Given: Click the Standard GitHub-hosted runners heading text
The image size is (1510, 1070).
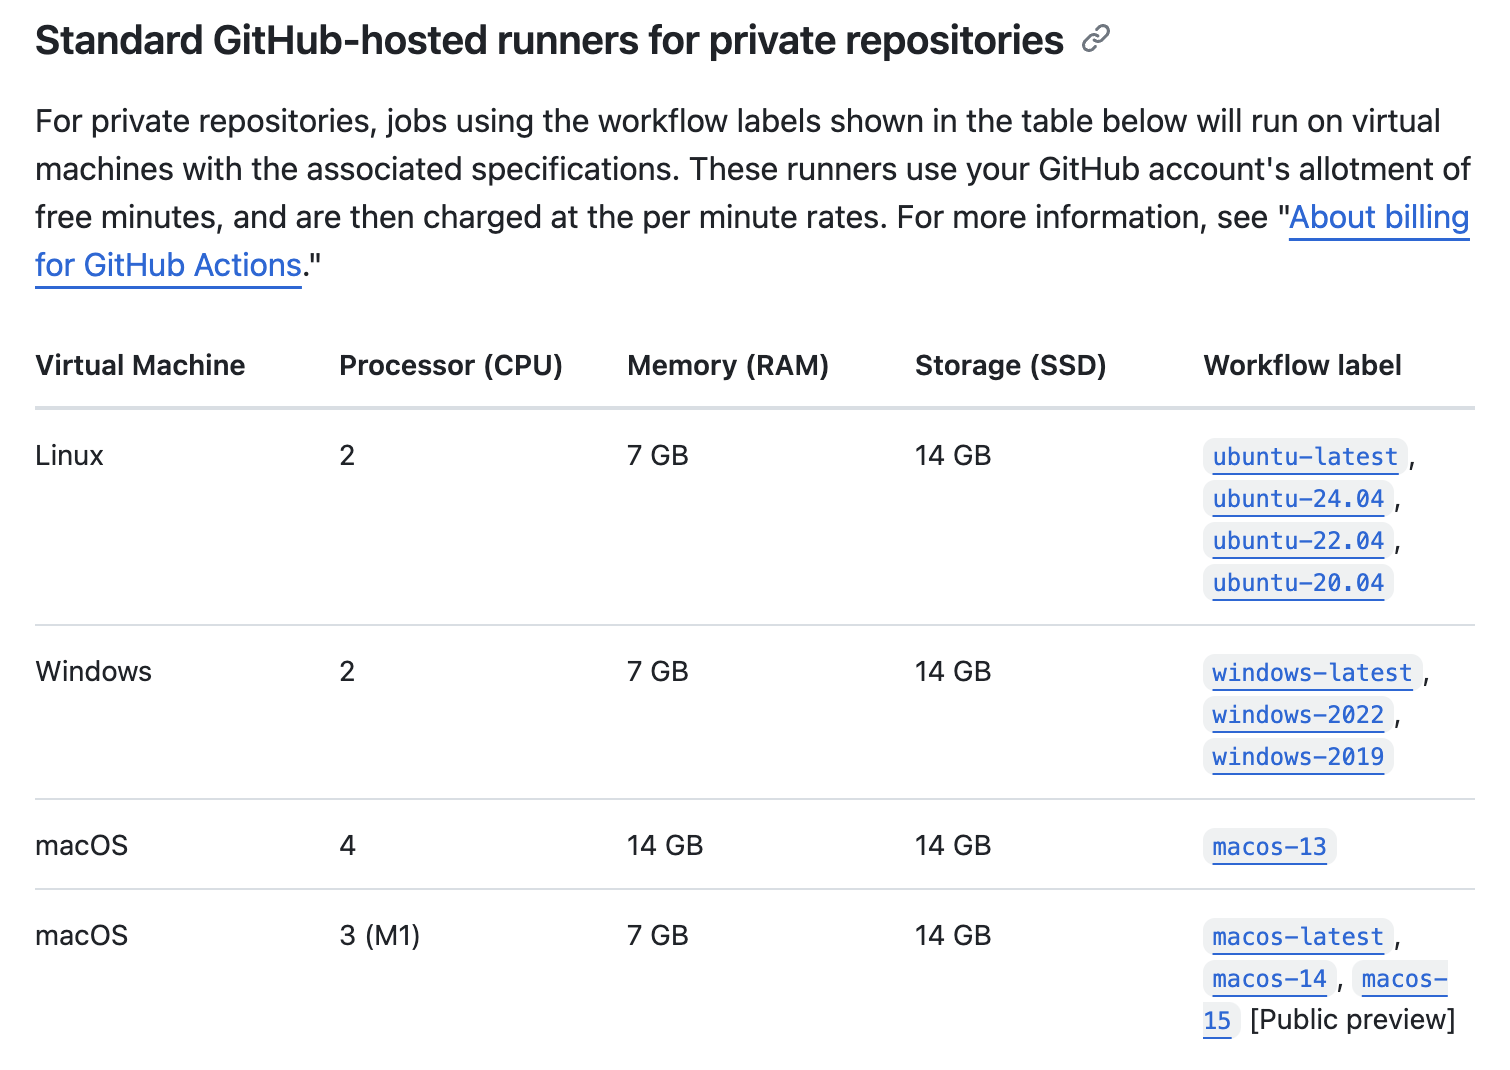Looking at the screenshot, I should coord(549,41).
